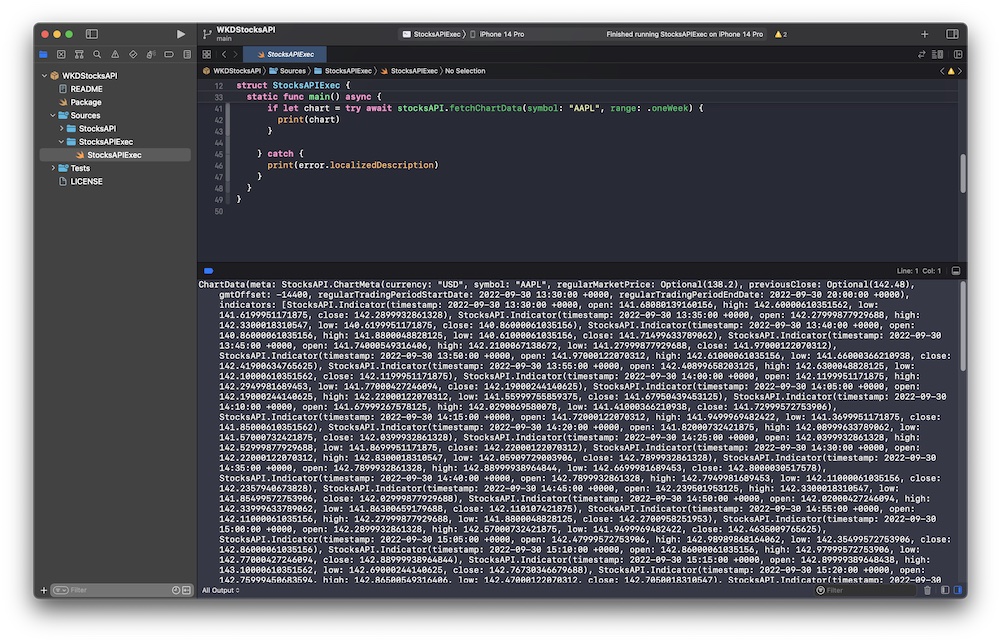Toggle the inspectors panel at top right
Viewport: 1001px width, 643px height.
(x=952, y=34)
